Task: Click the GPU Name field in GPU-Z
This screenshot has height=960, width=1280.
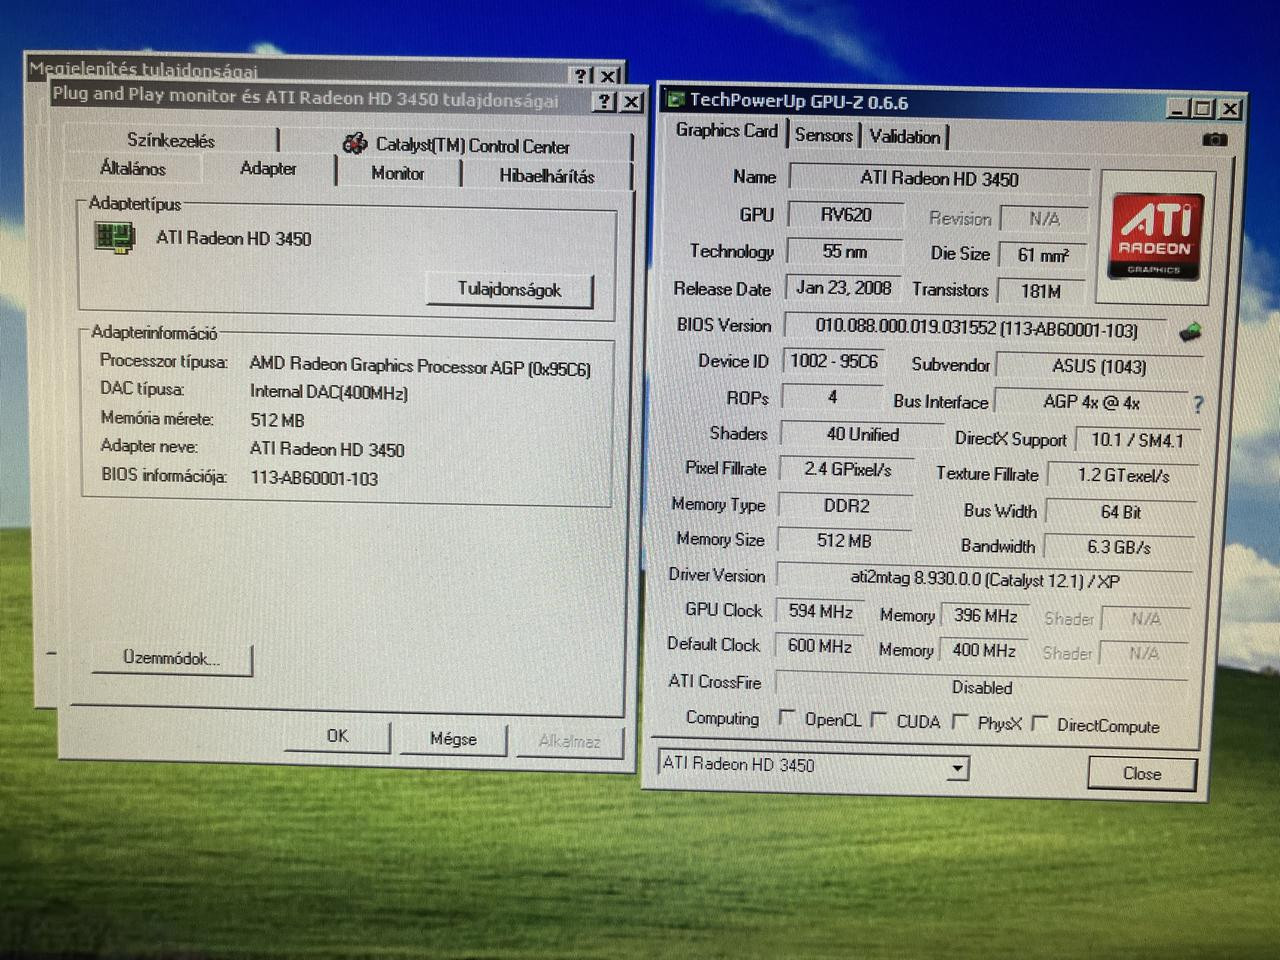Action: 939,179
